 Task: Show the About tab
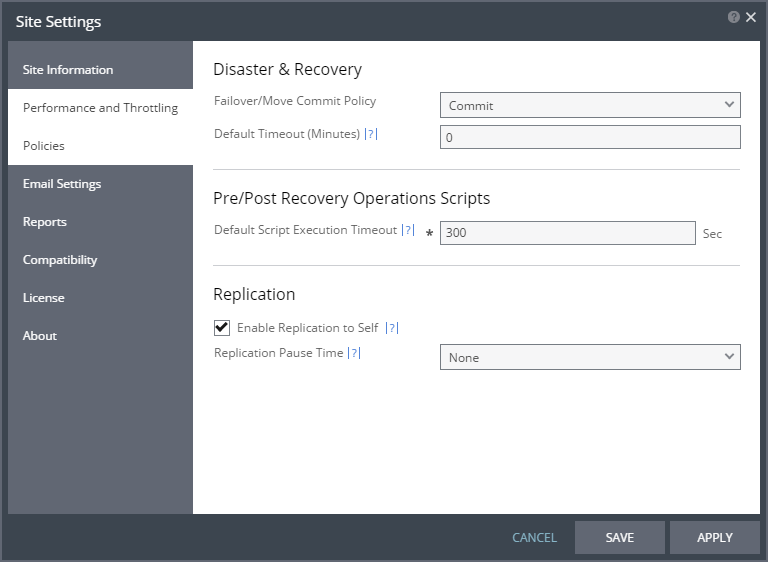click(100, 336)
